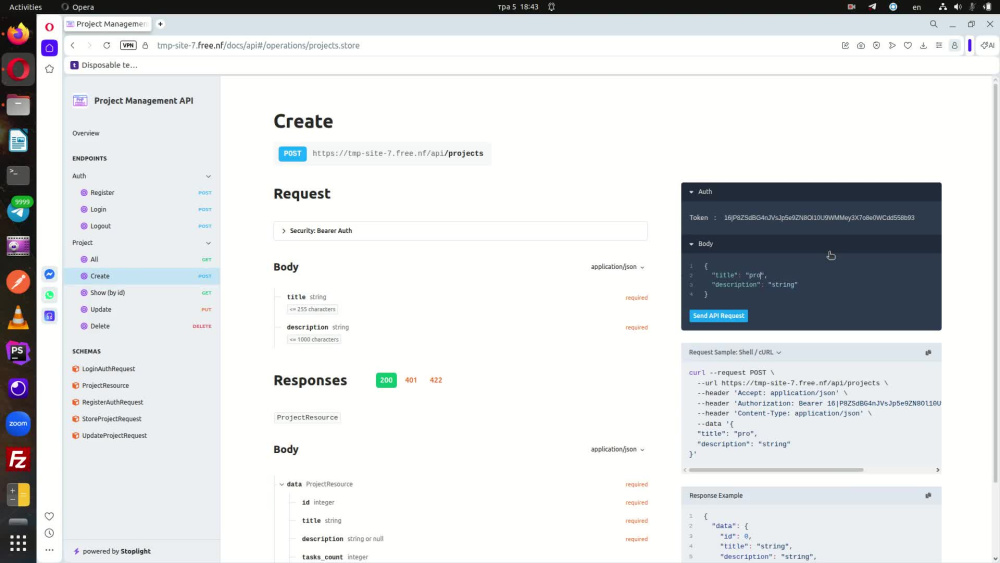Click the address bar URL
This screenshot has width=1000, height=563.
[x=258, y=45]
